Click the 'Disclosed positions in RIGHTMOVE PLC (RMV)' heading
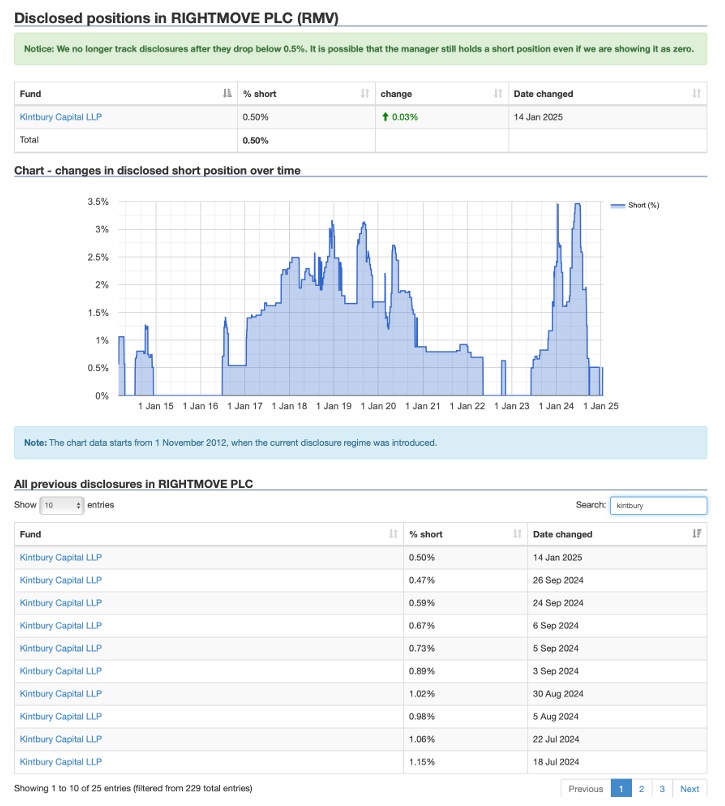The image size is (725, 806). (176, 18)
